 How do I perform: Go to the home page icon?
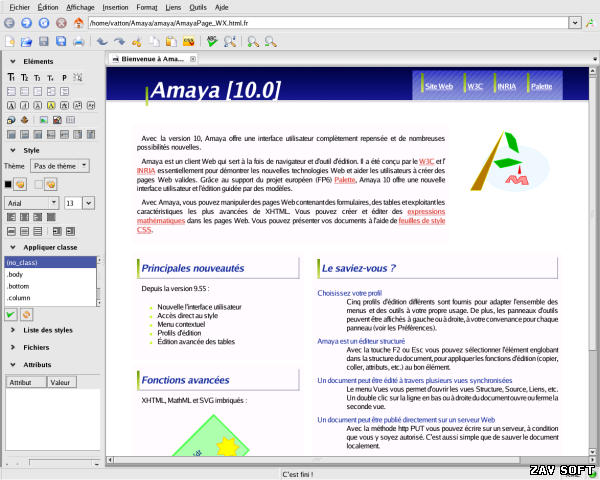(x=78, y=23)
